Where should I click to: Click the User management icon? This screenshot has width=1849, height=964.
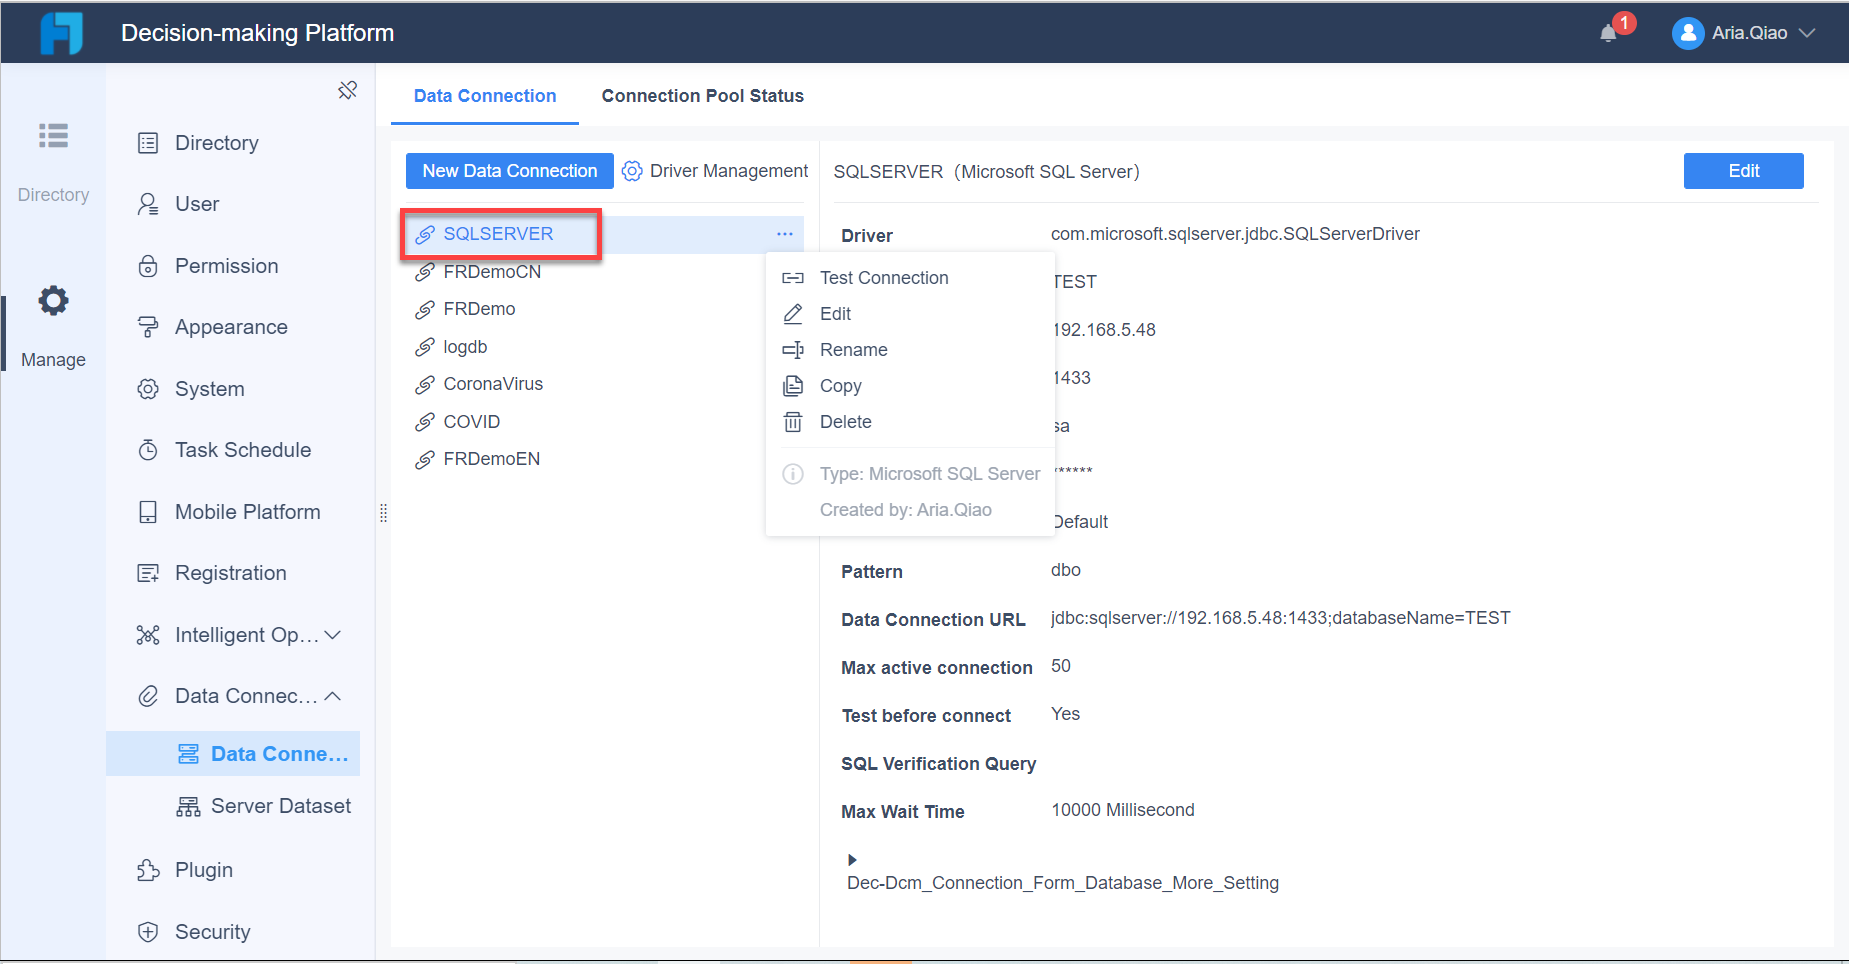148,203
